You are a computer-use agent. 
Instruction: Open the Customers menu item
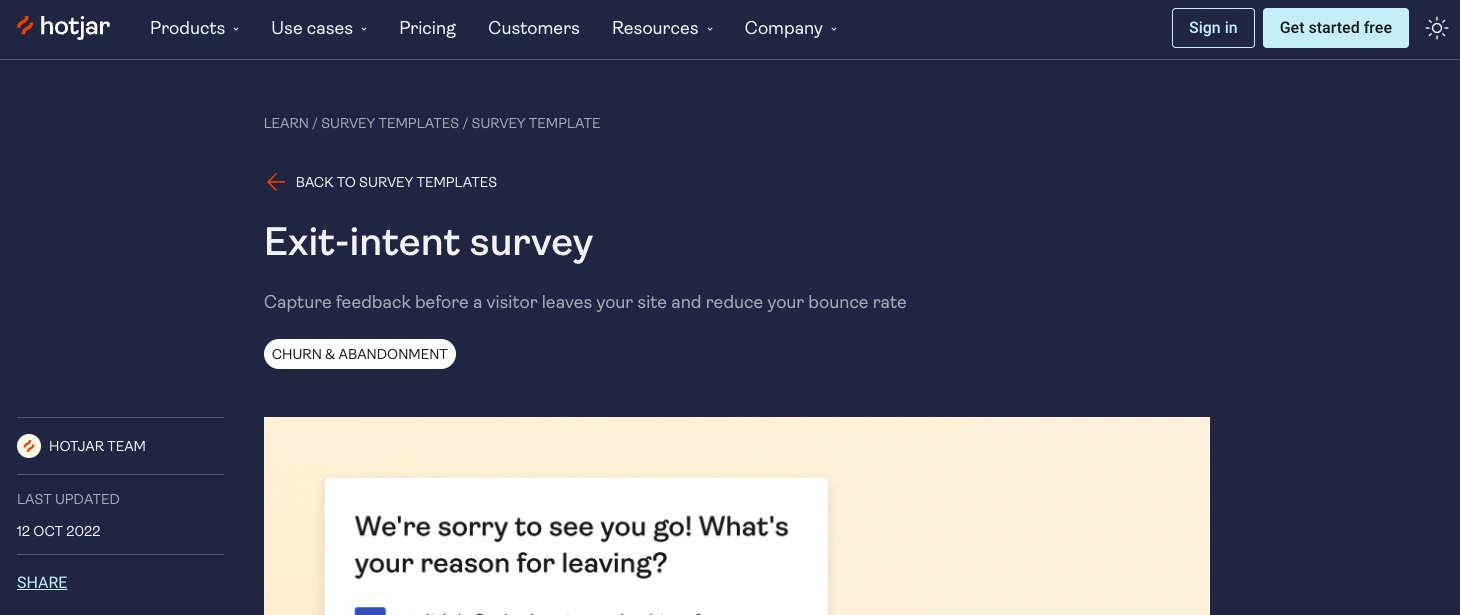click(533, 28)
